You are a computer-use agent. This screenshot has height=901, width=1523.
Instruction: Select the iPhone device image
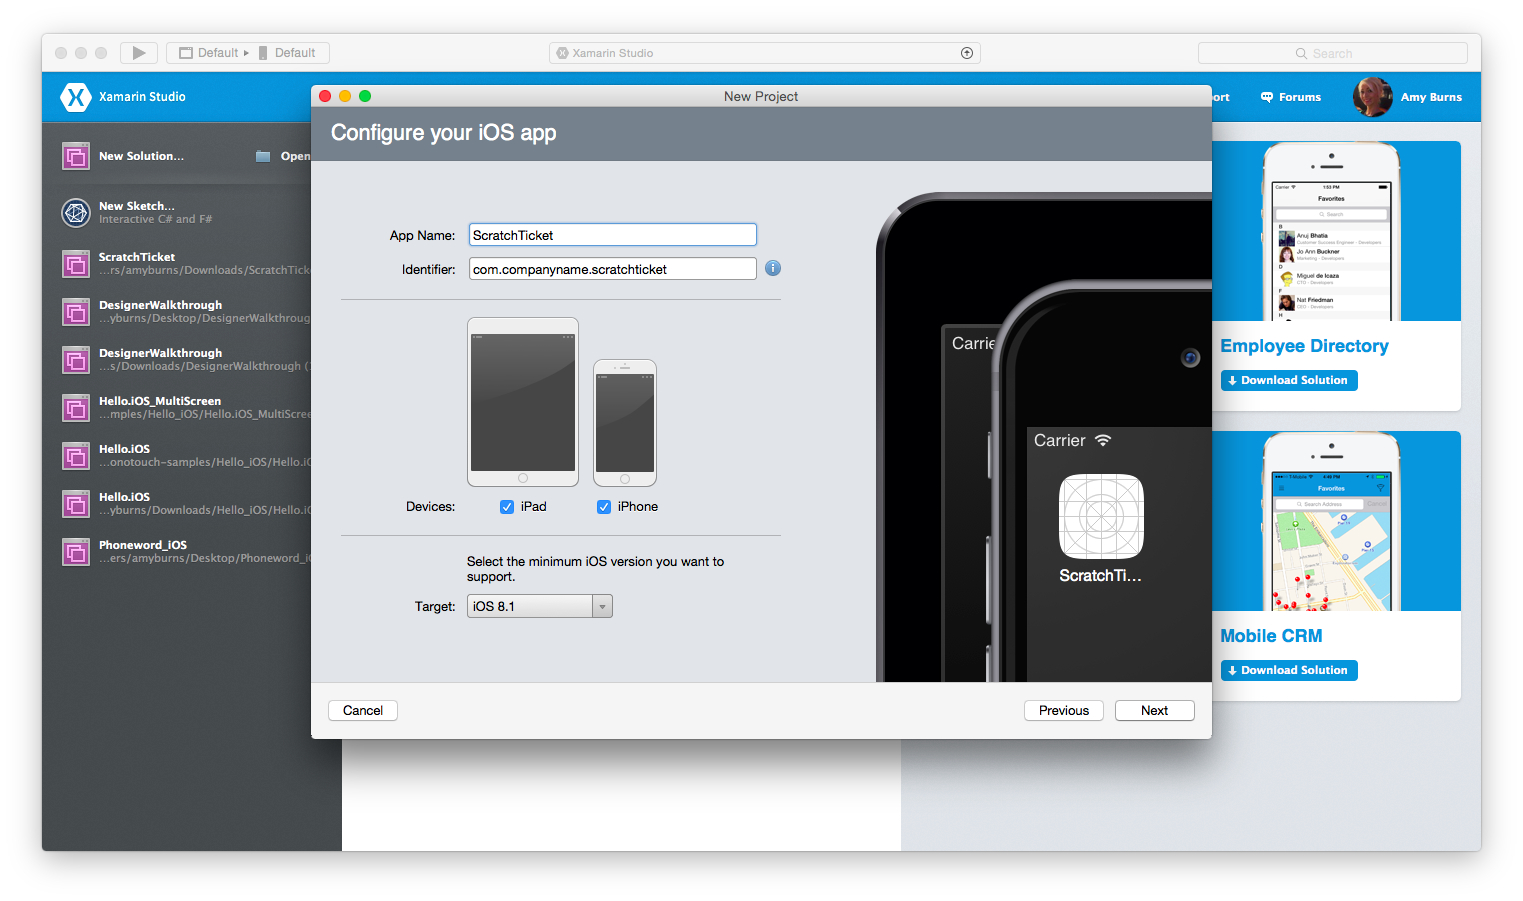625,423
